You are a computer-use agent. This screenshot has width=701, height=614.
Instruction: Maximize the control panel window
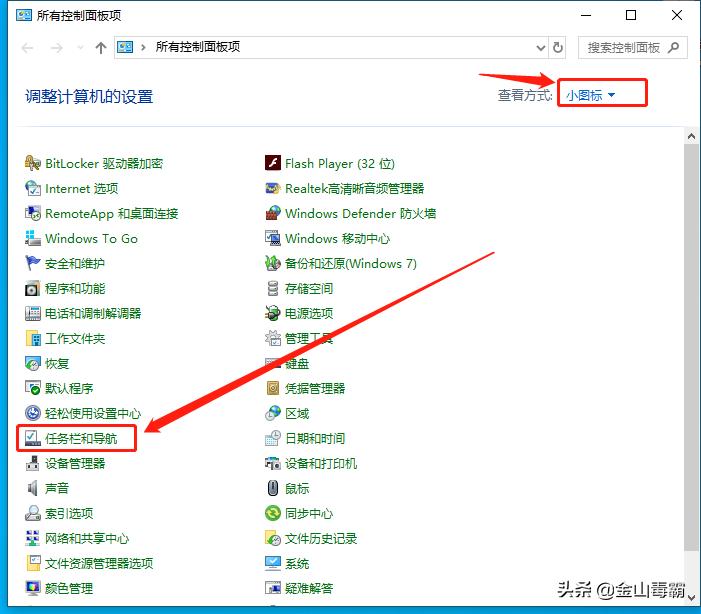(631, 15)
